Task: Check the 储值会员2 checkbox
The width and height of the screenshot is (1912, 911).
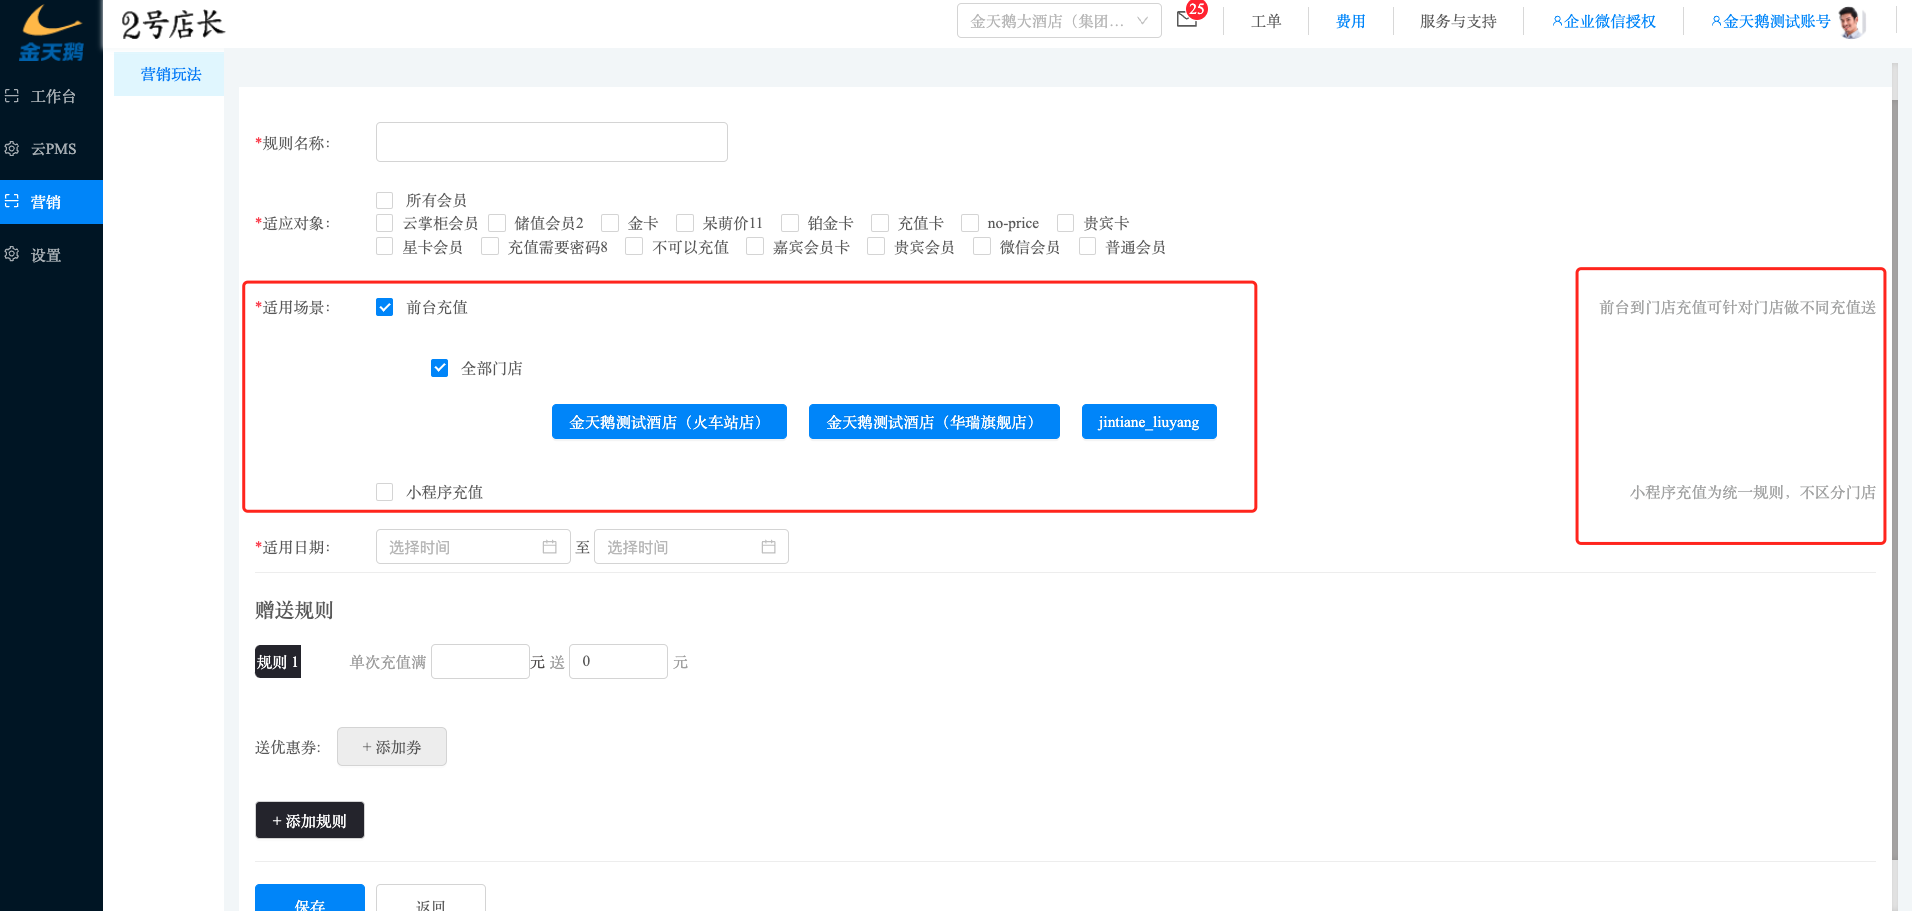Action: point(497,223)
